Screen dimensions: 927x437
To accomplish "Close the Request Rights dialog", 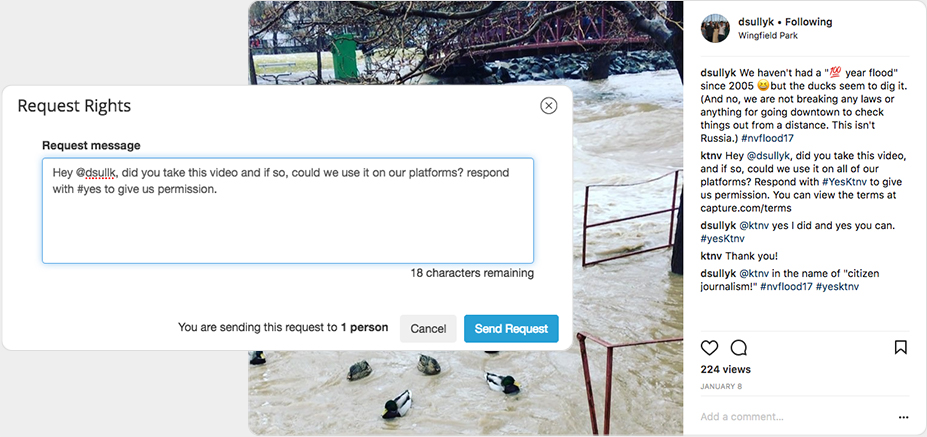I will [x=549, y=106].
